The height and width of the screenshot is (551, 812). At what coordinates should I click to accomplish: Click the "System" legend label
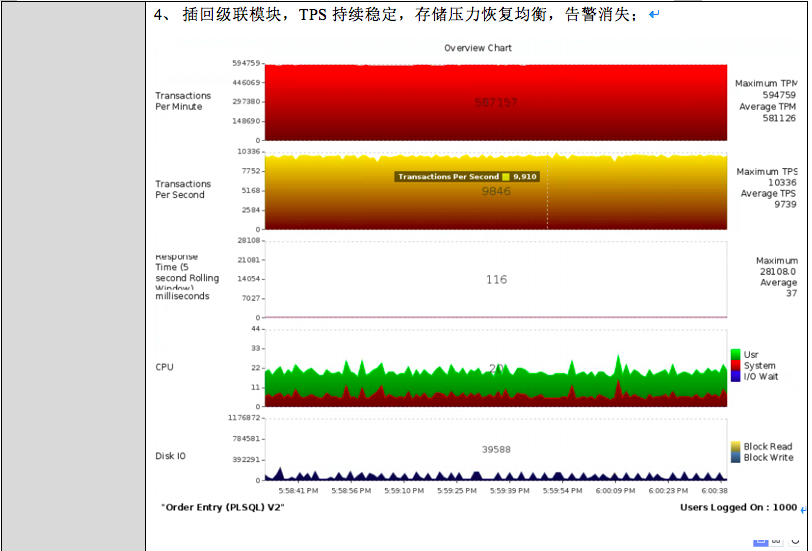[x=760, y=366]
